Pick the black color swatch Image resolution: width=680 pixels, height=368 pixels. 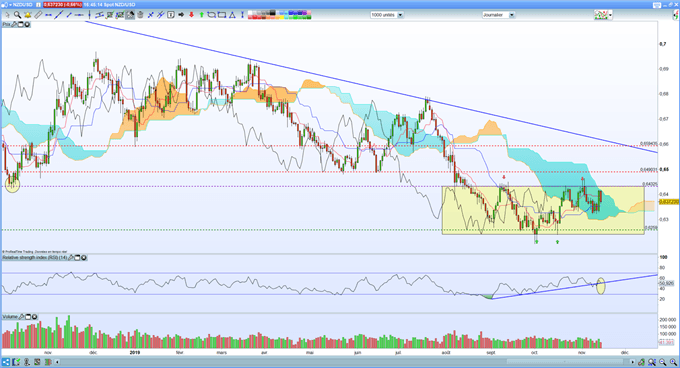pyautogui.click(x=272, y=13)
